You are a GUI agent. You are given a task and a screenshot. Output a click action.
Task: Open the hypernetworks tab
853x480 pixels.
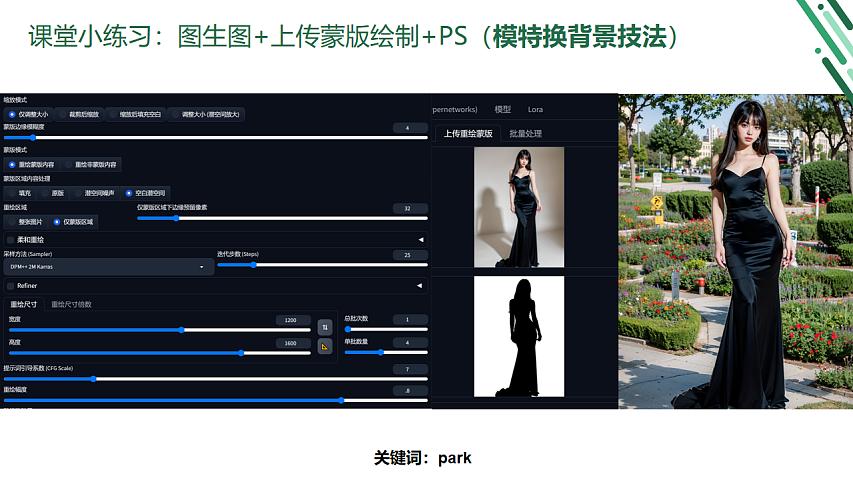tap(455, 109)
